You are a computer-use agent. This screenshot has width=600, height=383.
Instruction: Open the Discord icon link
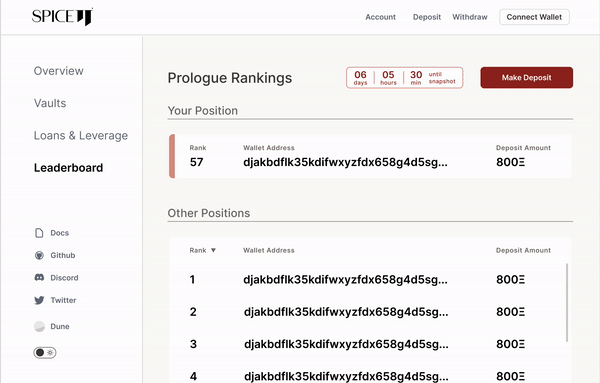(x=39, y=278)
